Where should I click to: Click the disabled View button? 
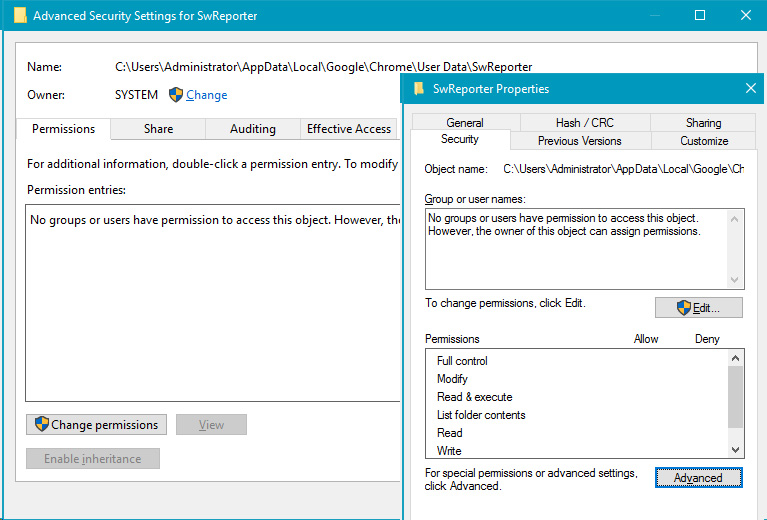coord(211,425)
